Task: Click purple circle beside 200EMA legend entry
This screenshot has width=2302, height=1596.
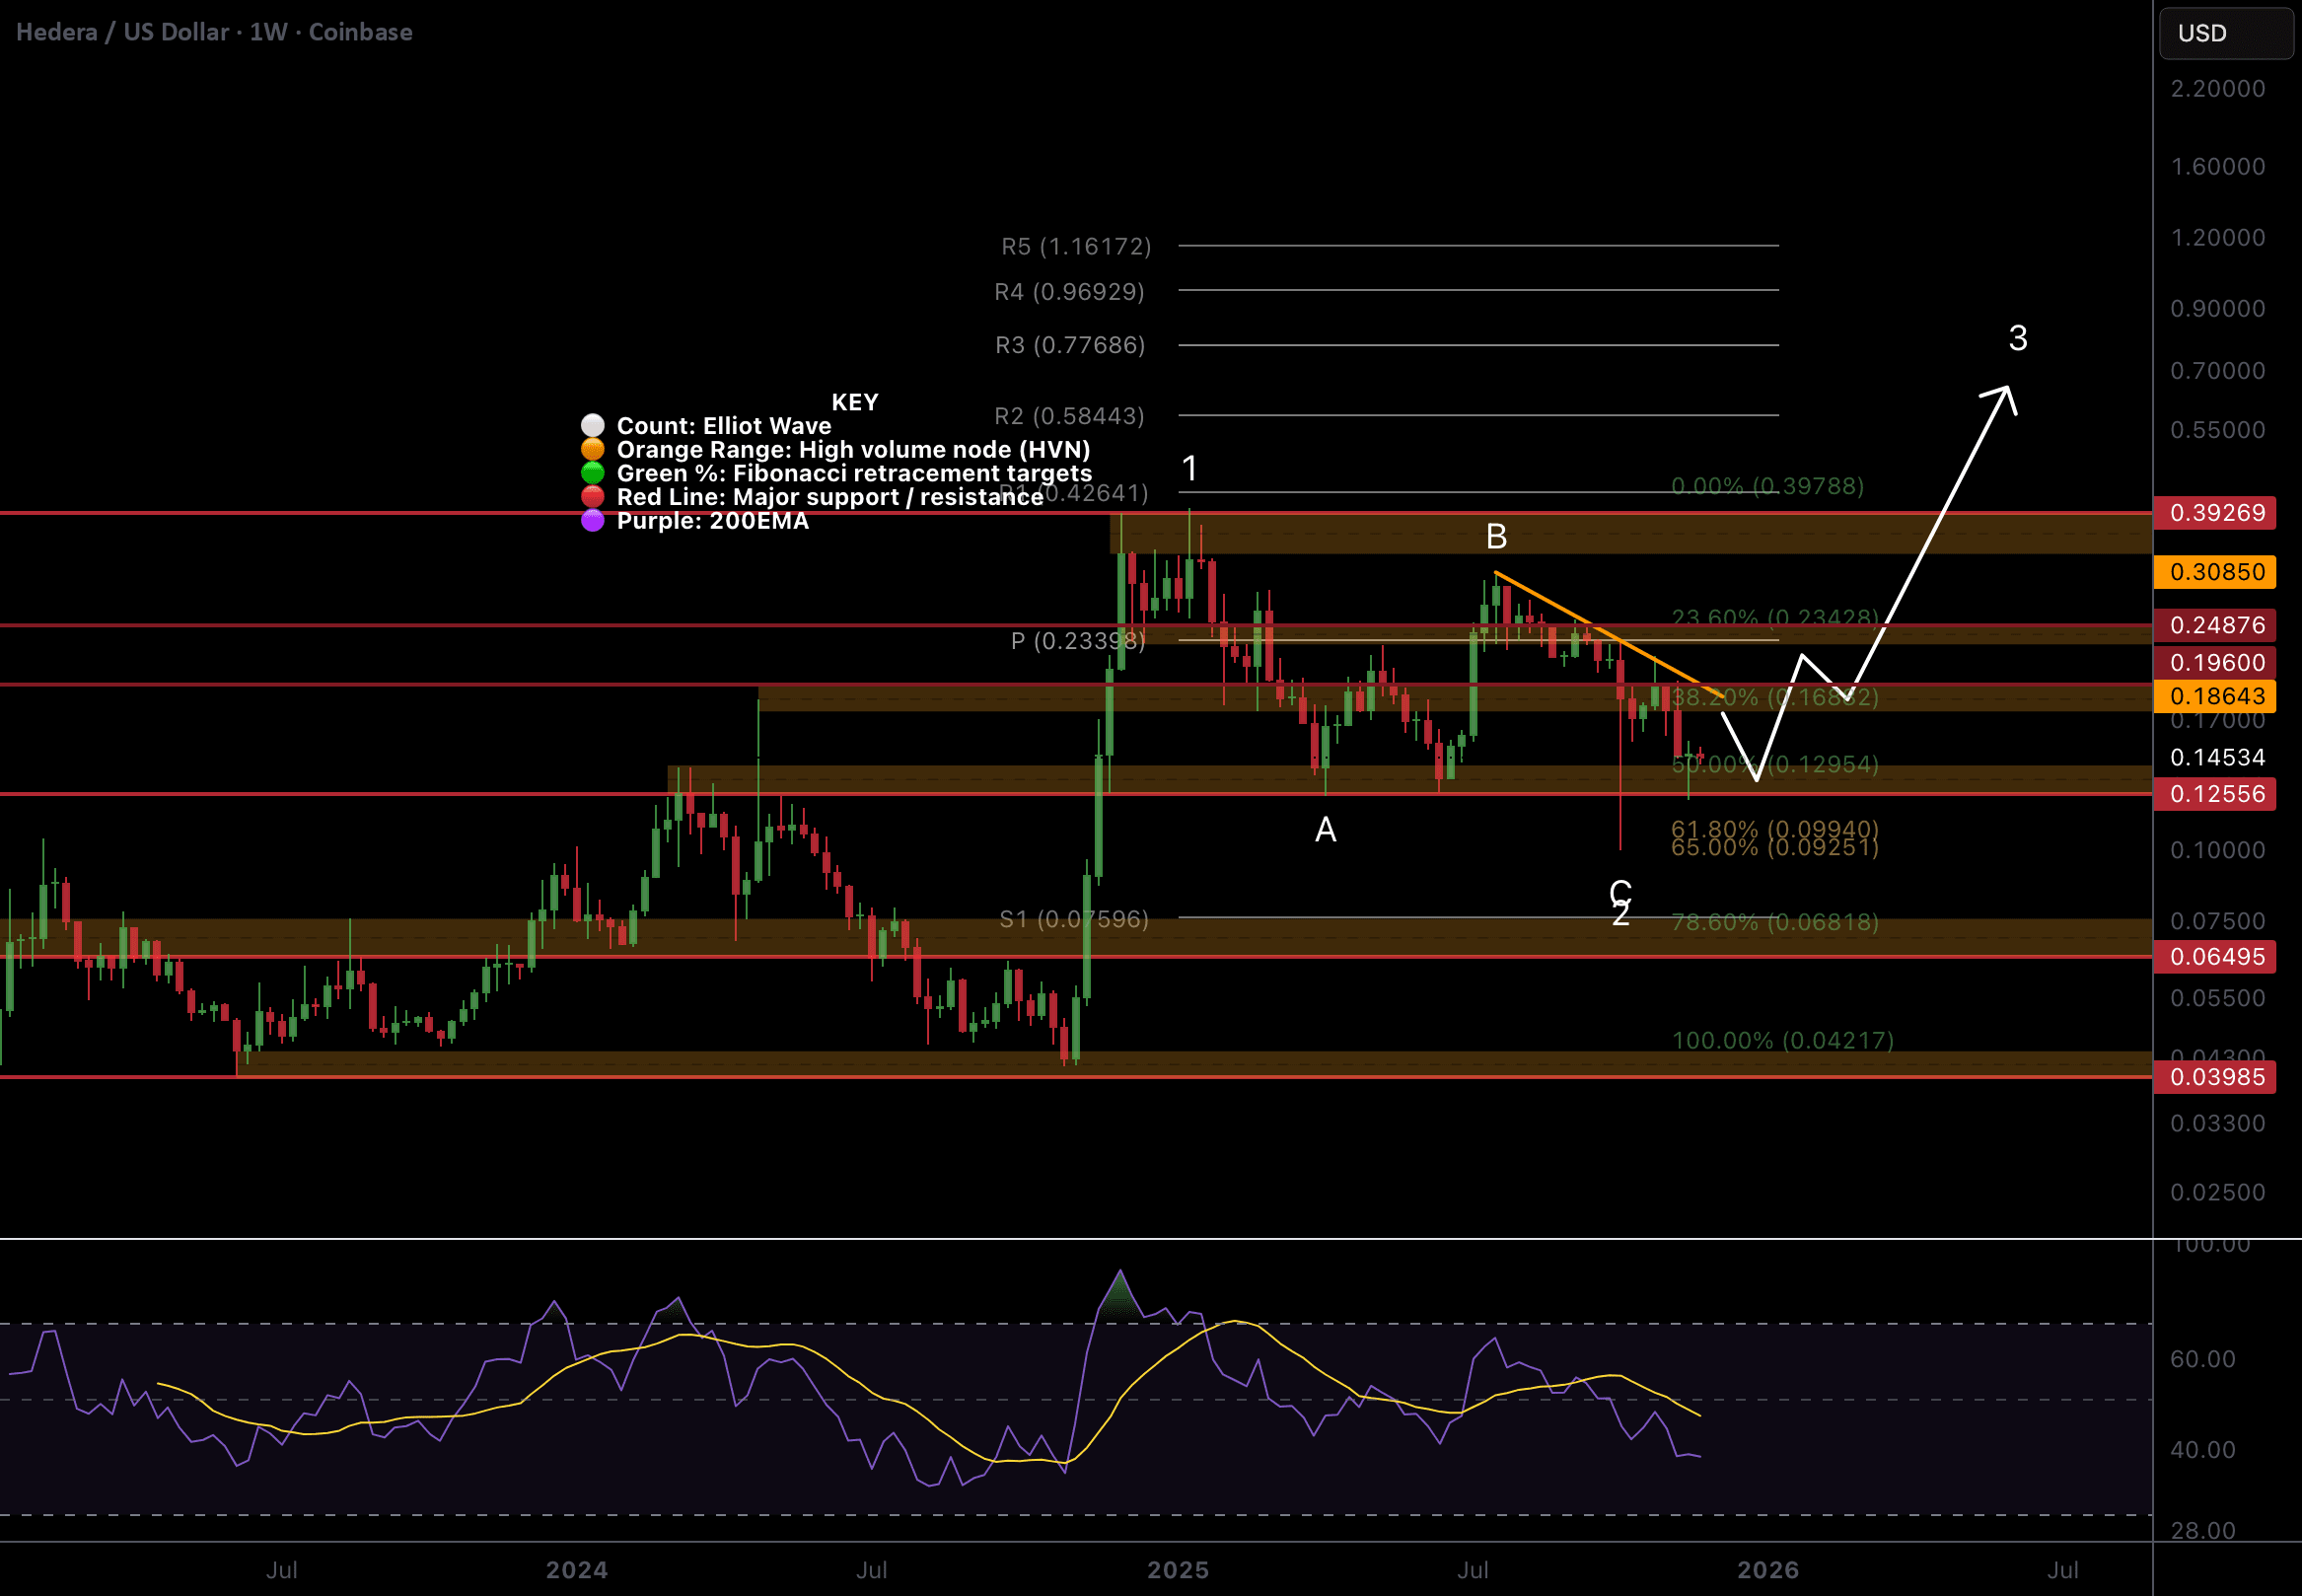Action: 592,521
